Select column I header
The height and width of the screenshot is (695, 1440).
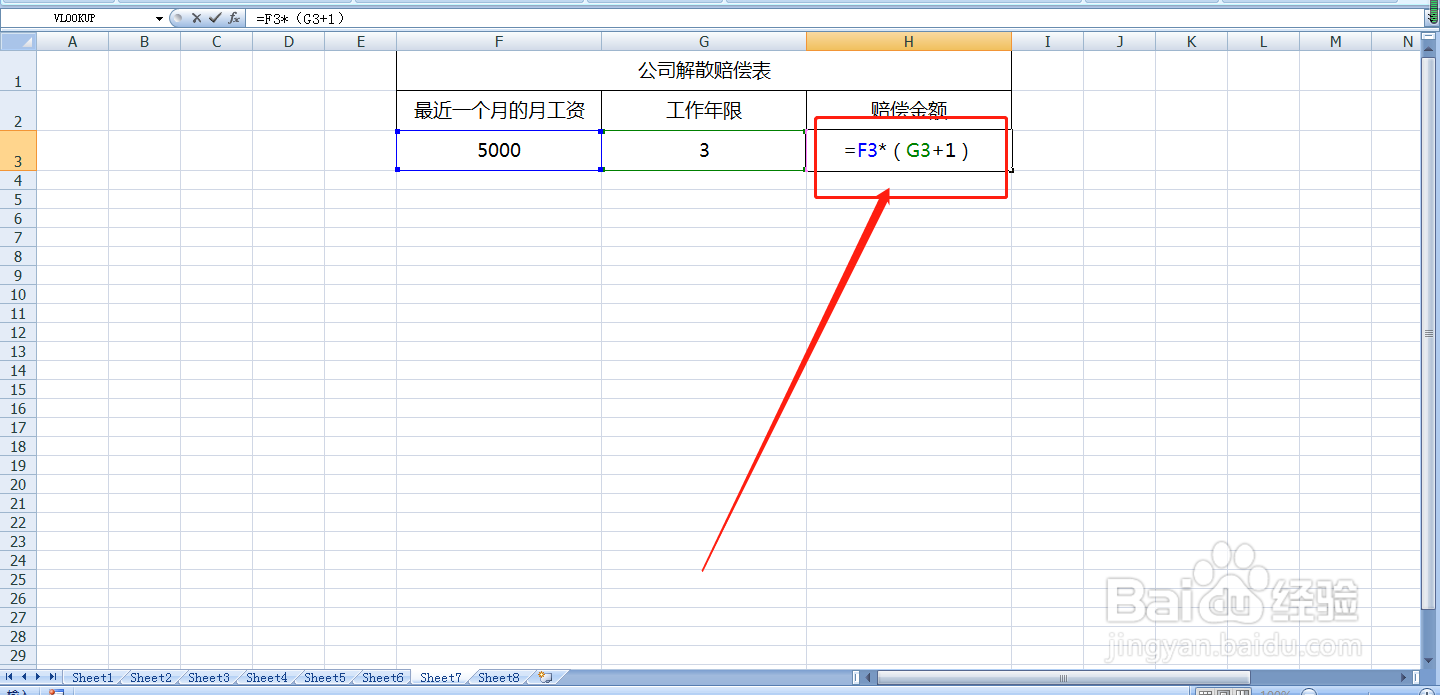[1047, 41]
